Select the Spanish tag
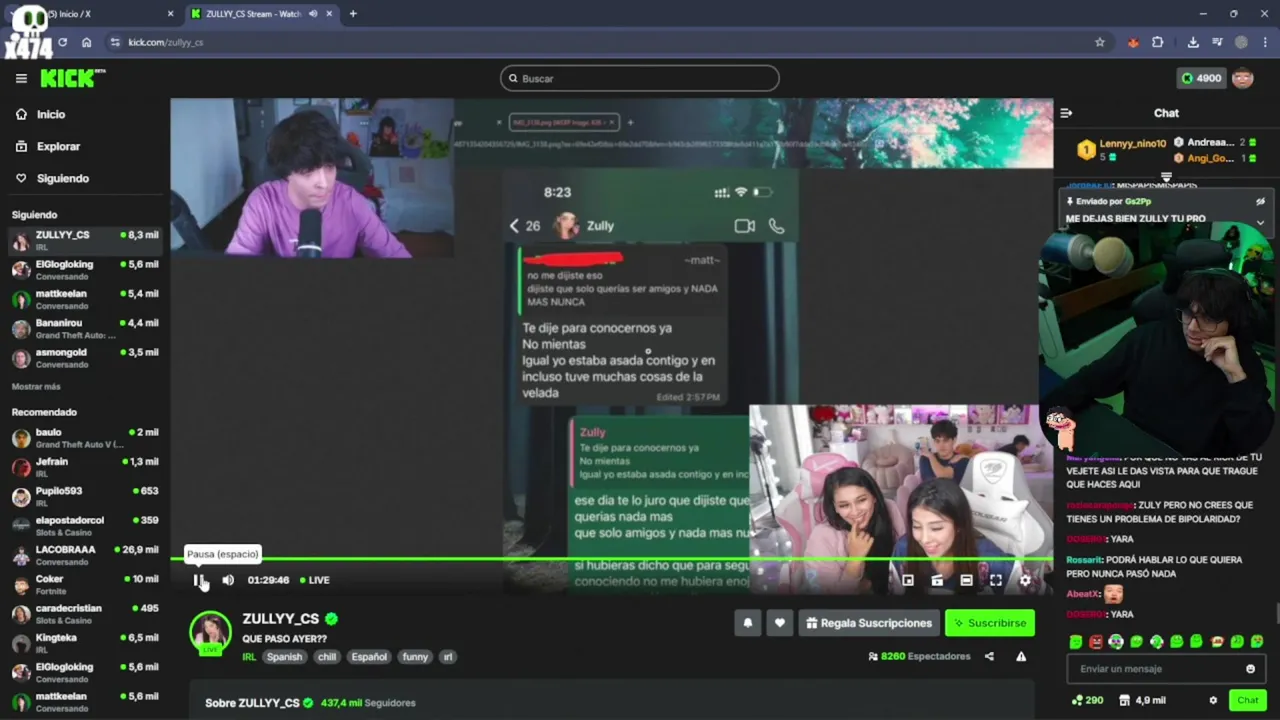This screenshot has height=720, width=1280. click(284, 657)
